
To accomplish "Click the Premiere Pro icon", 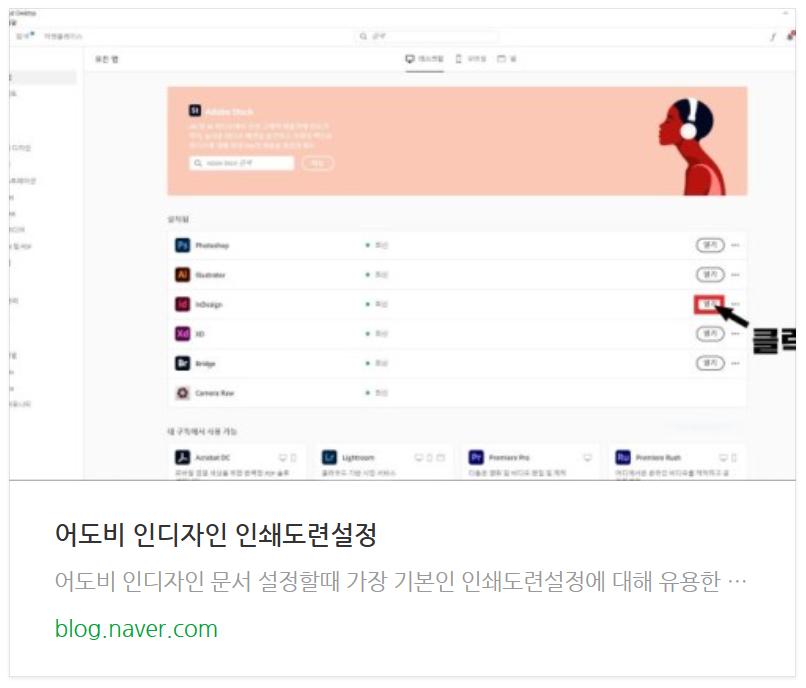I will tap(476, 457).
